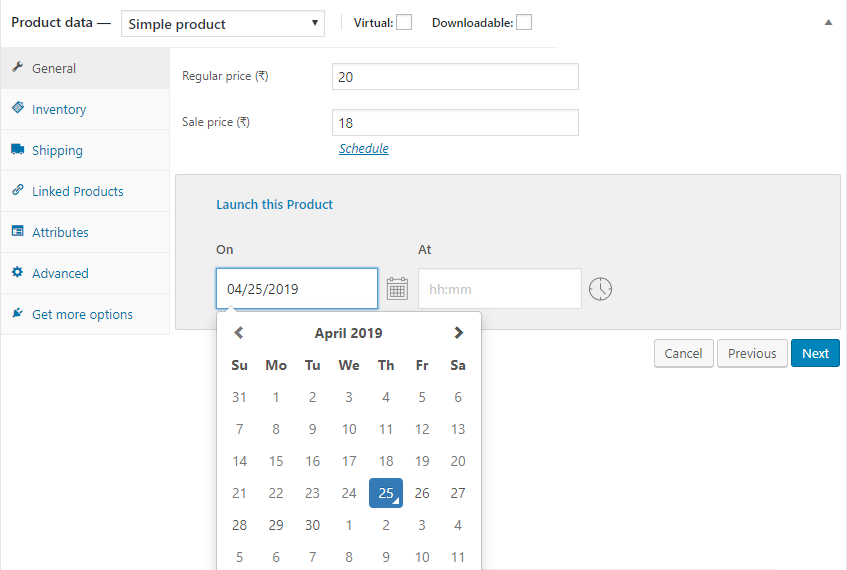This screenshot has height=570, width=847.
Task: Open Get more options tab
Action: pos(85,314)
